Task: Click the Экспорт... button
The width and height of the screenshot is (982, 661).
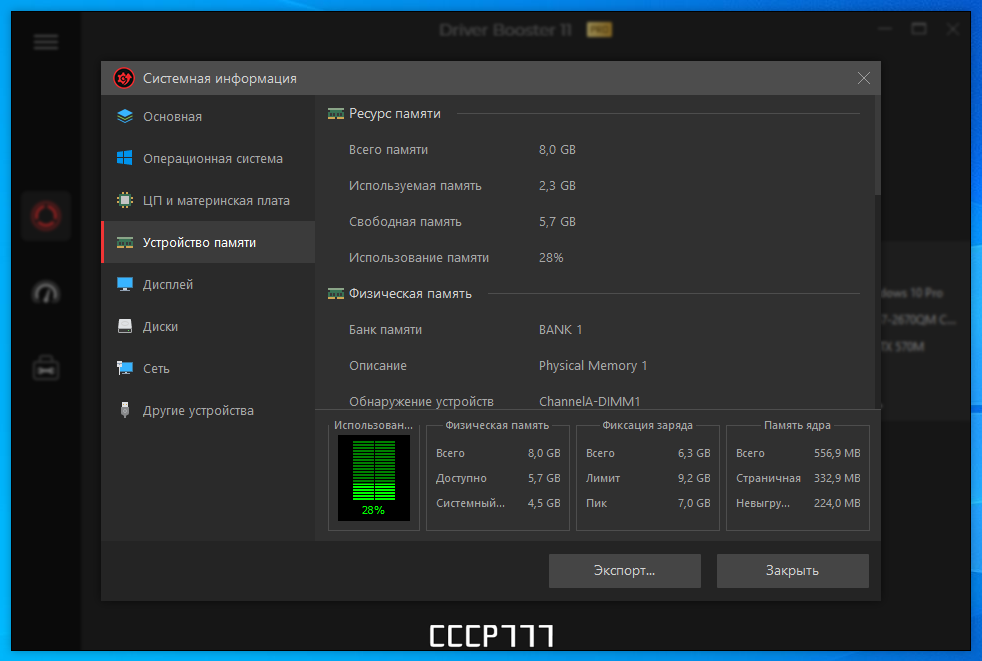Action: [x=624, y=571]
